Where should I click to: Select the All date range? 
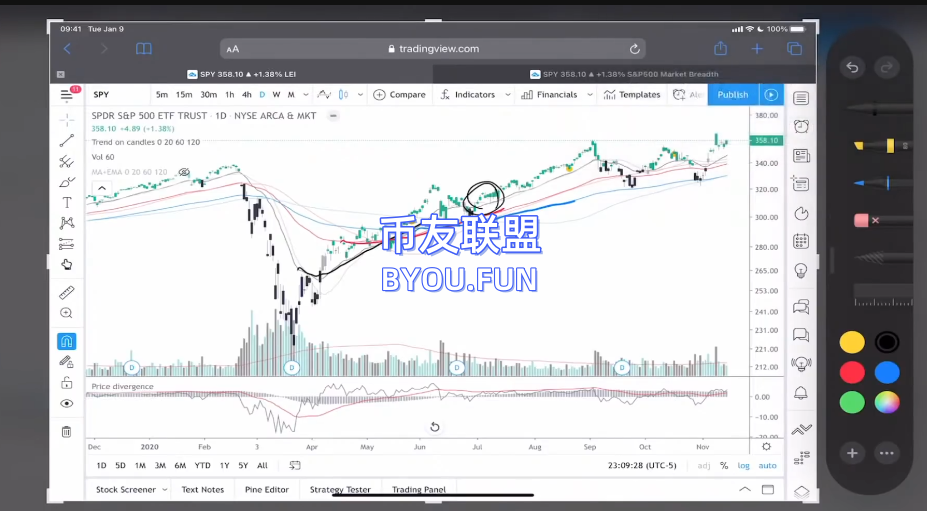(262, 465)
